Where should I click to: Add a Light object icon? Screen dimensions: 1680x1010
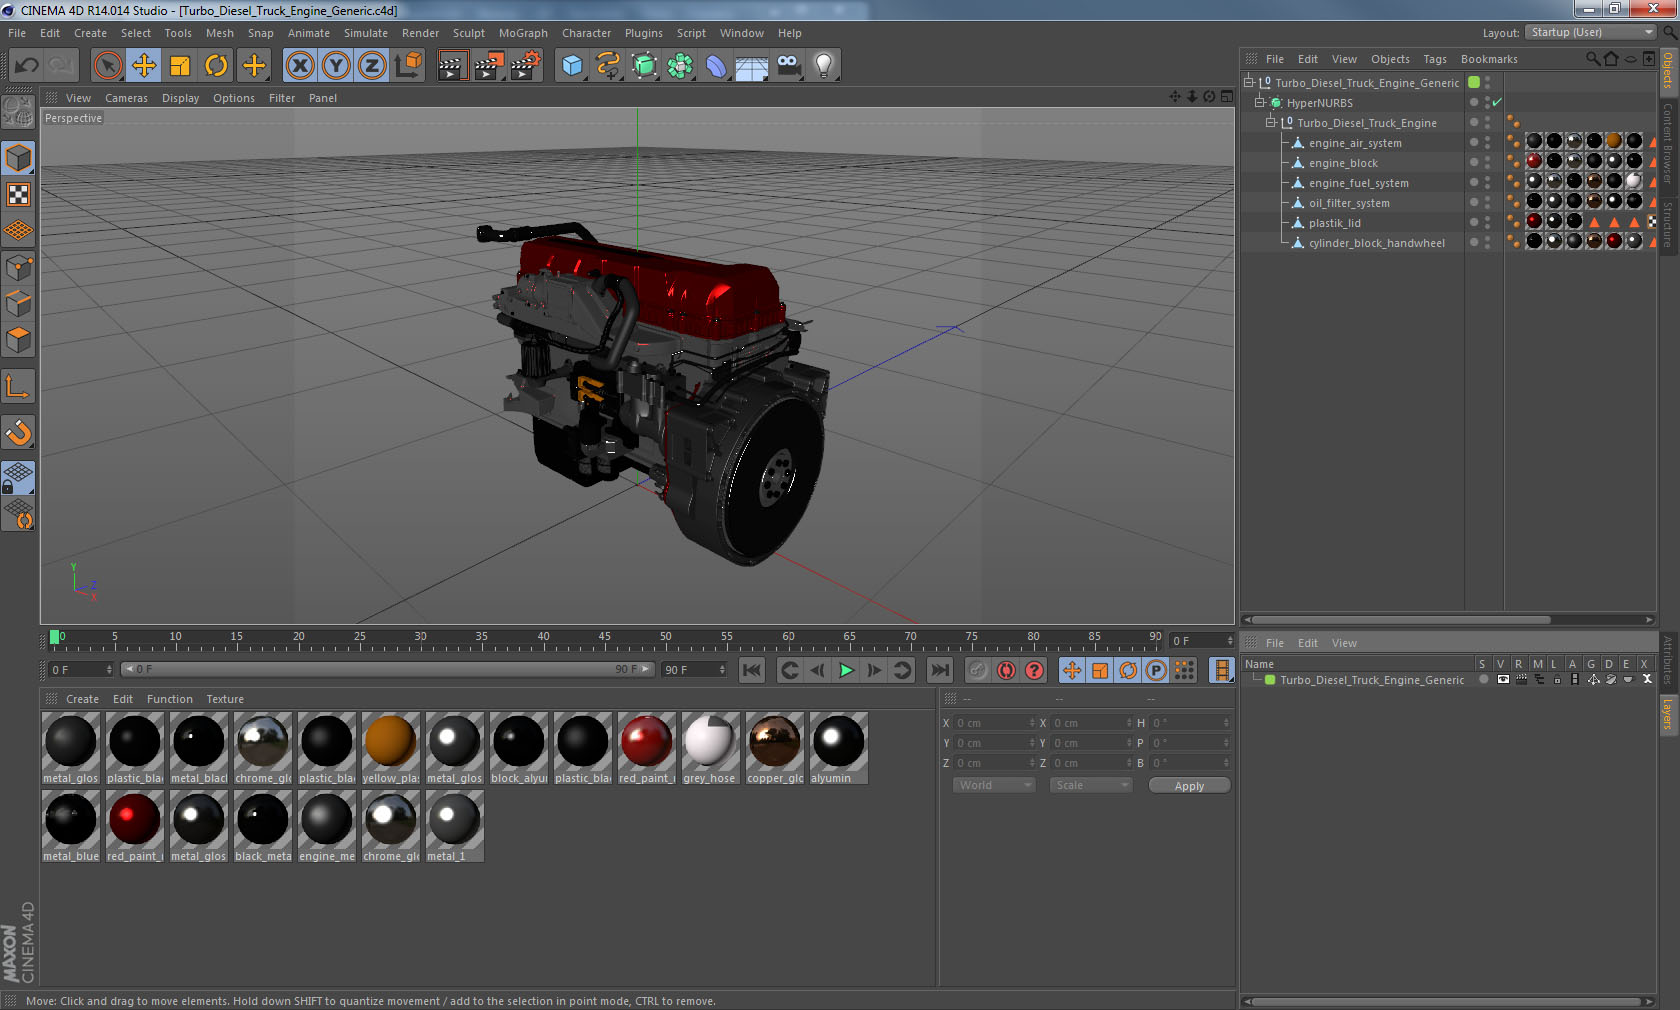click(x=824, y=66)
